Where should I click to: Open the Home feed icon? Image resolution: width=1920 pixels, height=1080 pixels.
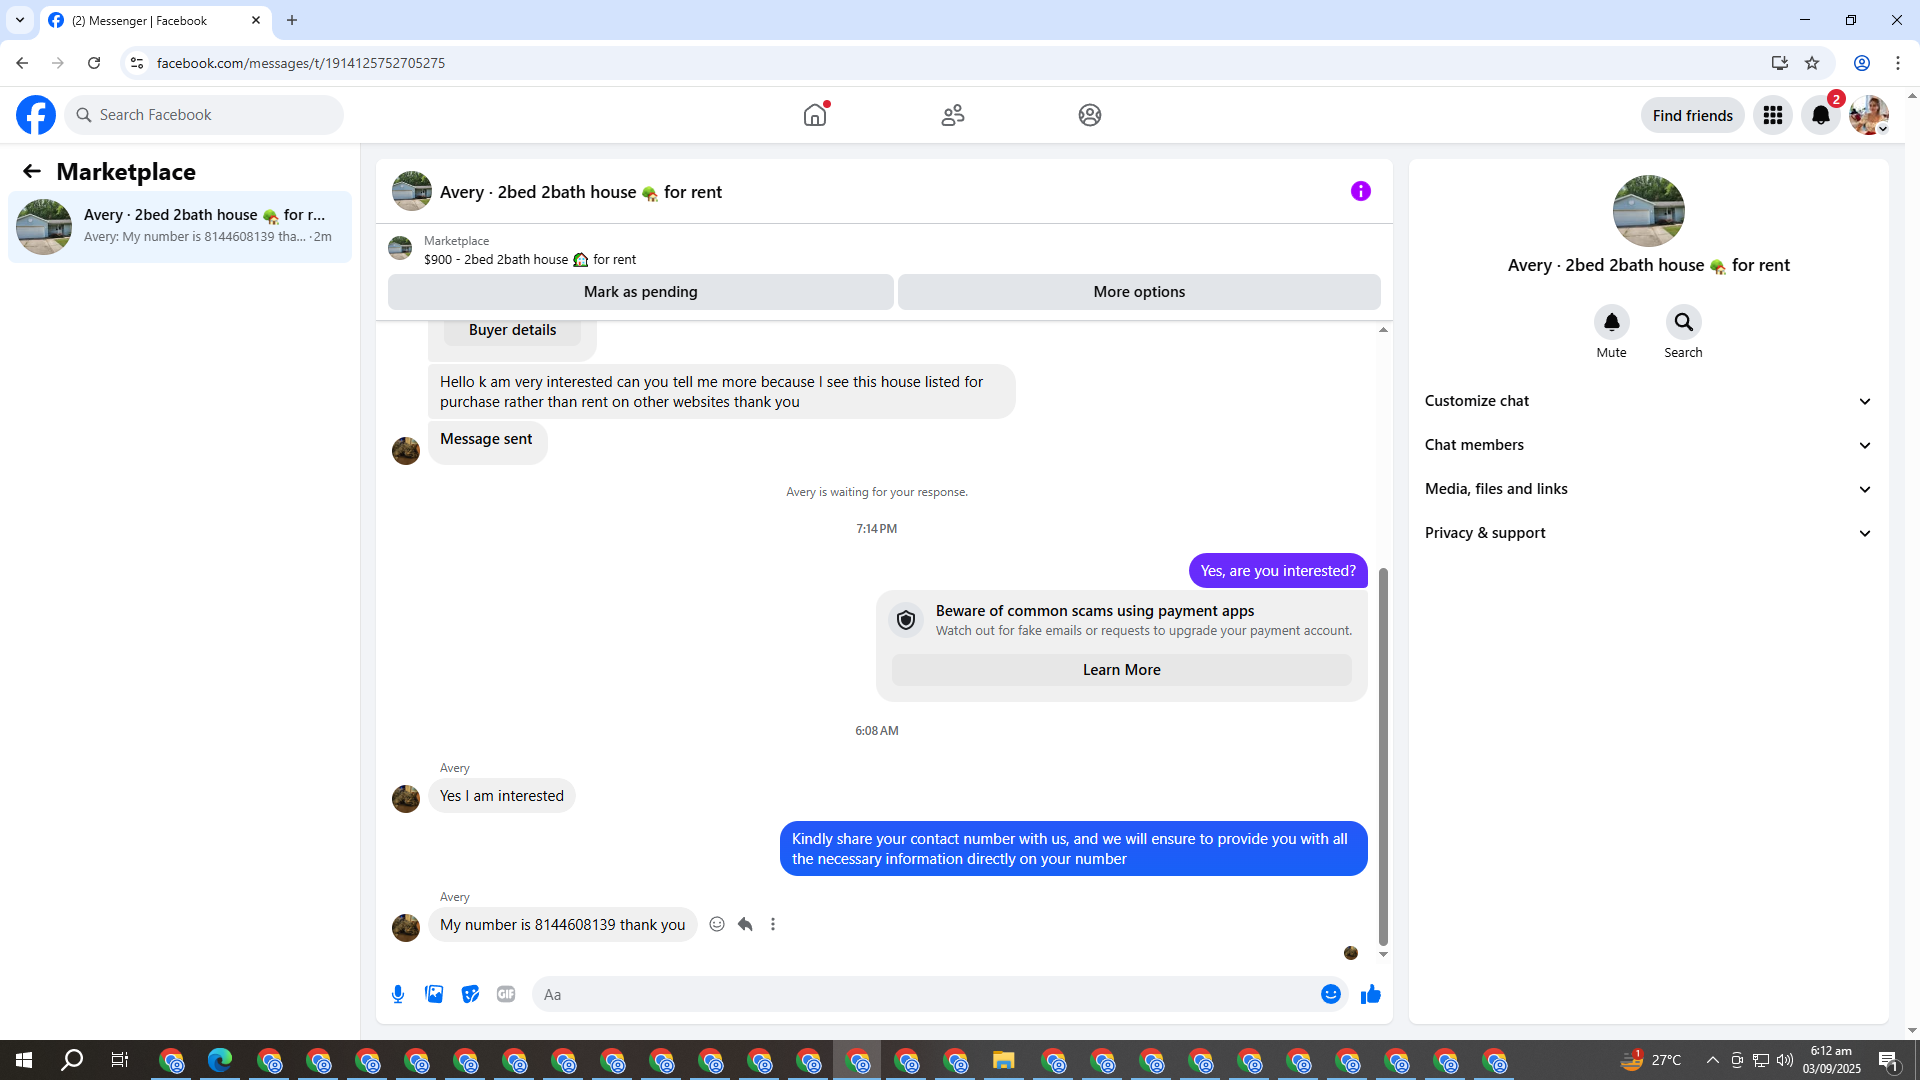815,115
